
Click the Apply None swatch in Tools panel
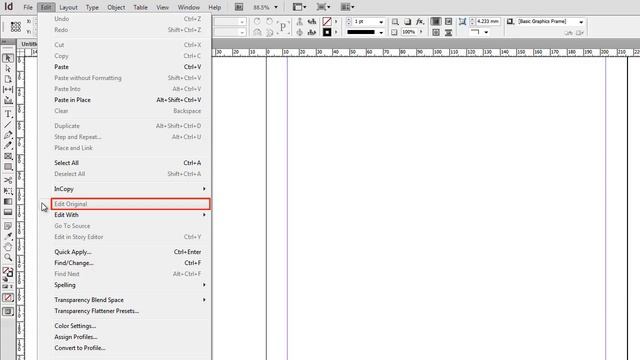click(8, 298)
